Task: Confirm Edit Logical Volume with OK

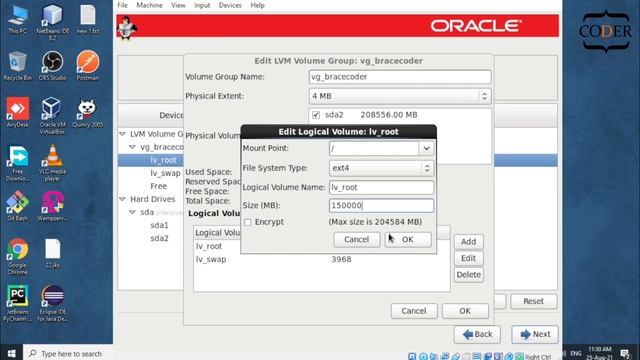Action: point(408,240)
